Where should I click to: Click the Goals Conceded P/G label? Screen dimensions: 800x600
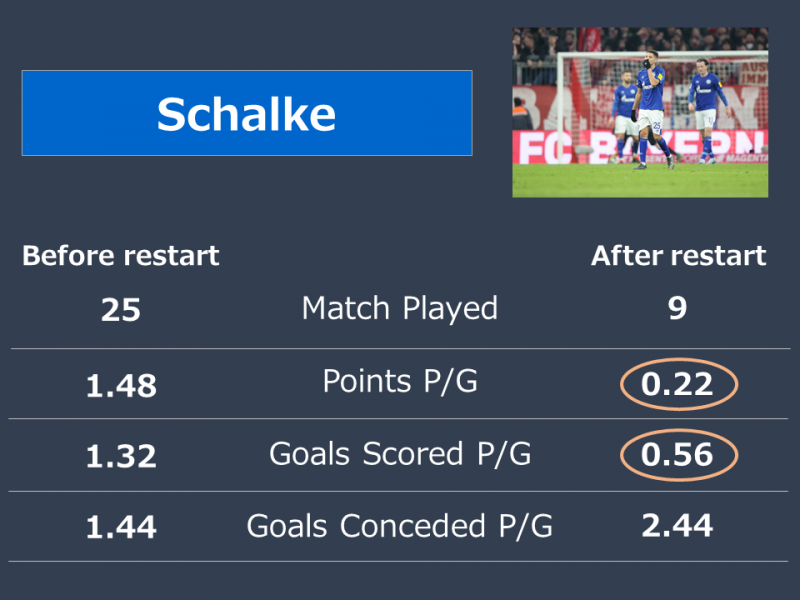click(x=399, y=526)
